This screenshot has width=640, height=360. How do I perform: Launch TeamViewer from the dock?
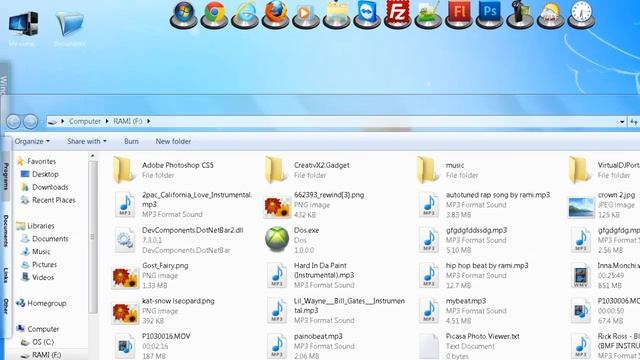click(x=367, y=14)
